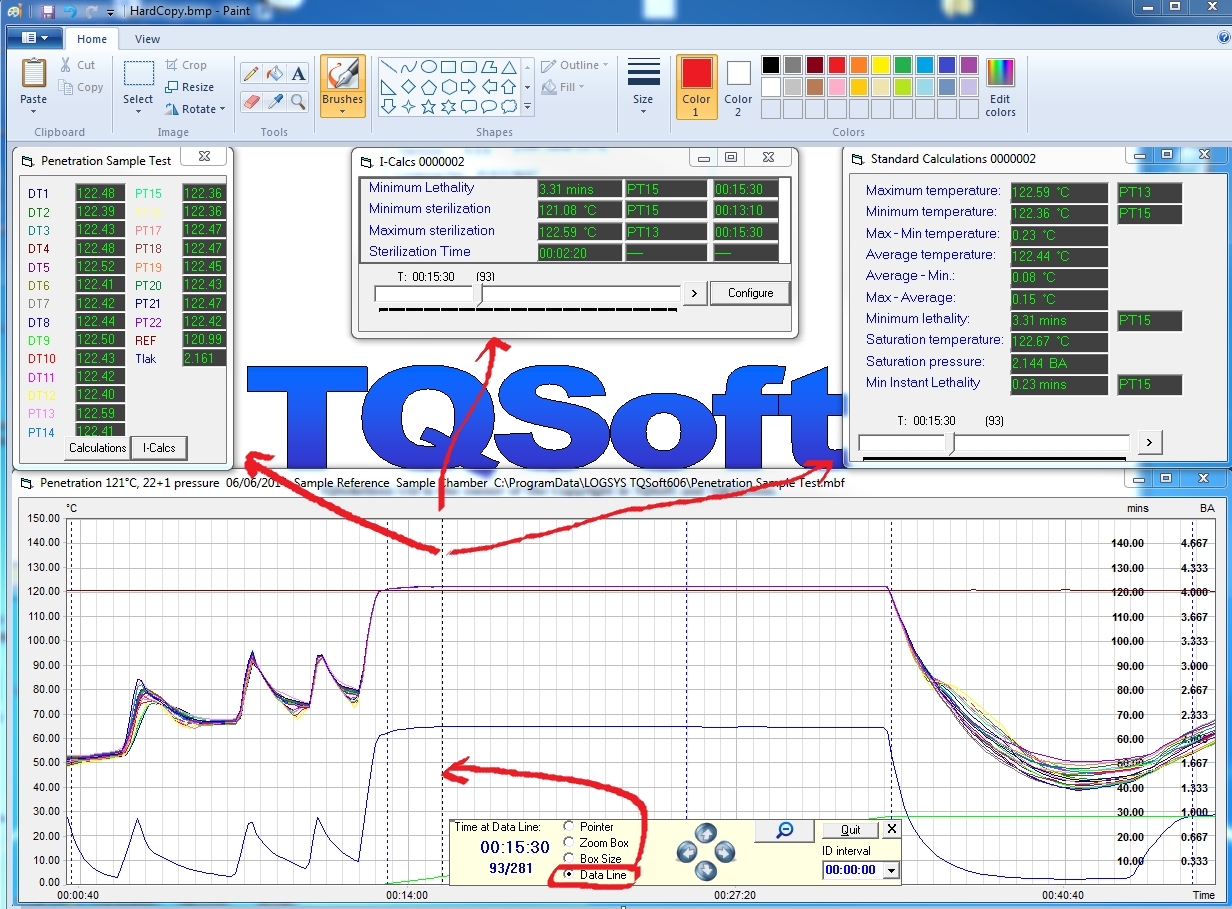
Task: Click the Redo arrow in title bar
Action: [x=91, y=11]
